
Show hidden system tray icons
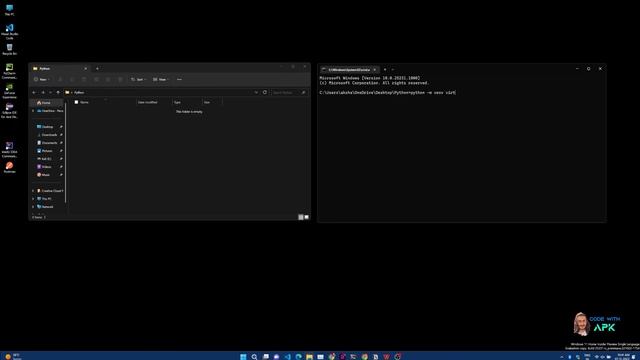(562, 357)
